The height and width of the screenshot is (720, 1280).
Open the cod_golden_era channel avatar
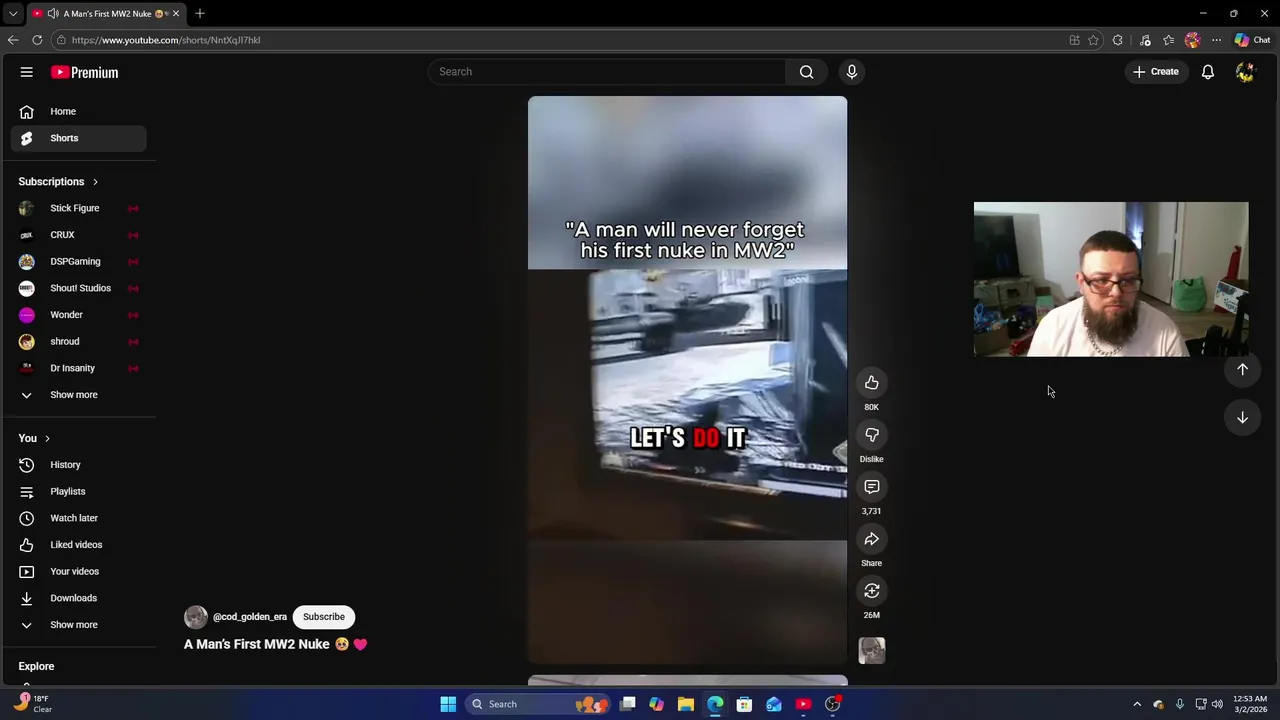[x=196, y=617]
